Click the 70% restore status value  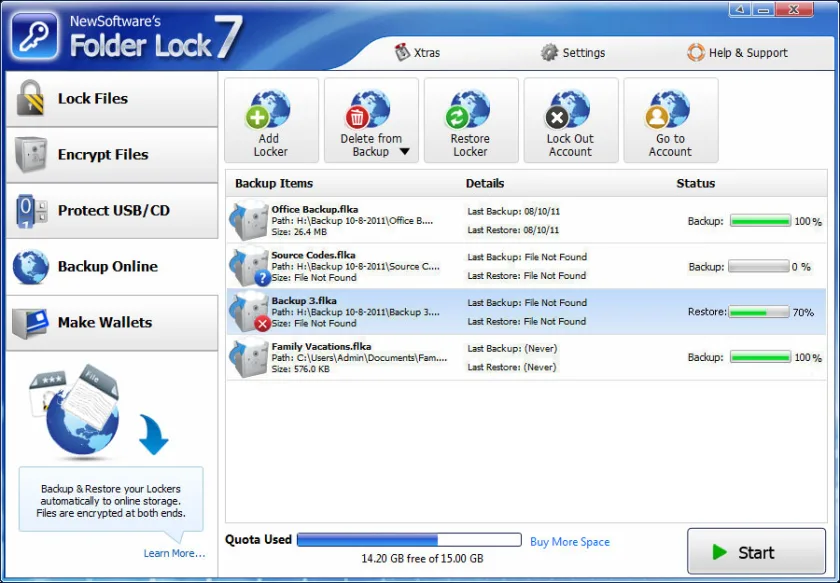[802, 312]
